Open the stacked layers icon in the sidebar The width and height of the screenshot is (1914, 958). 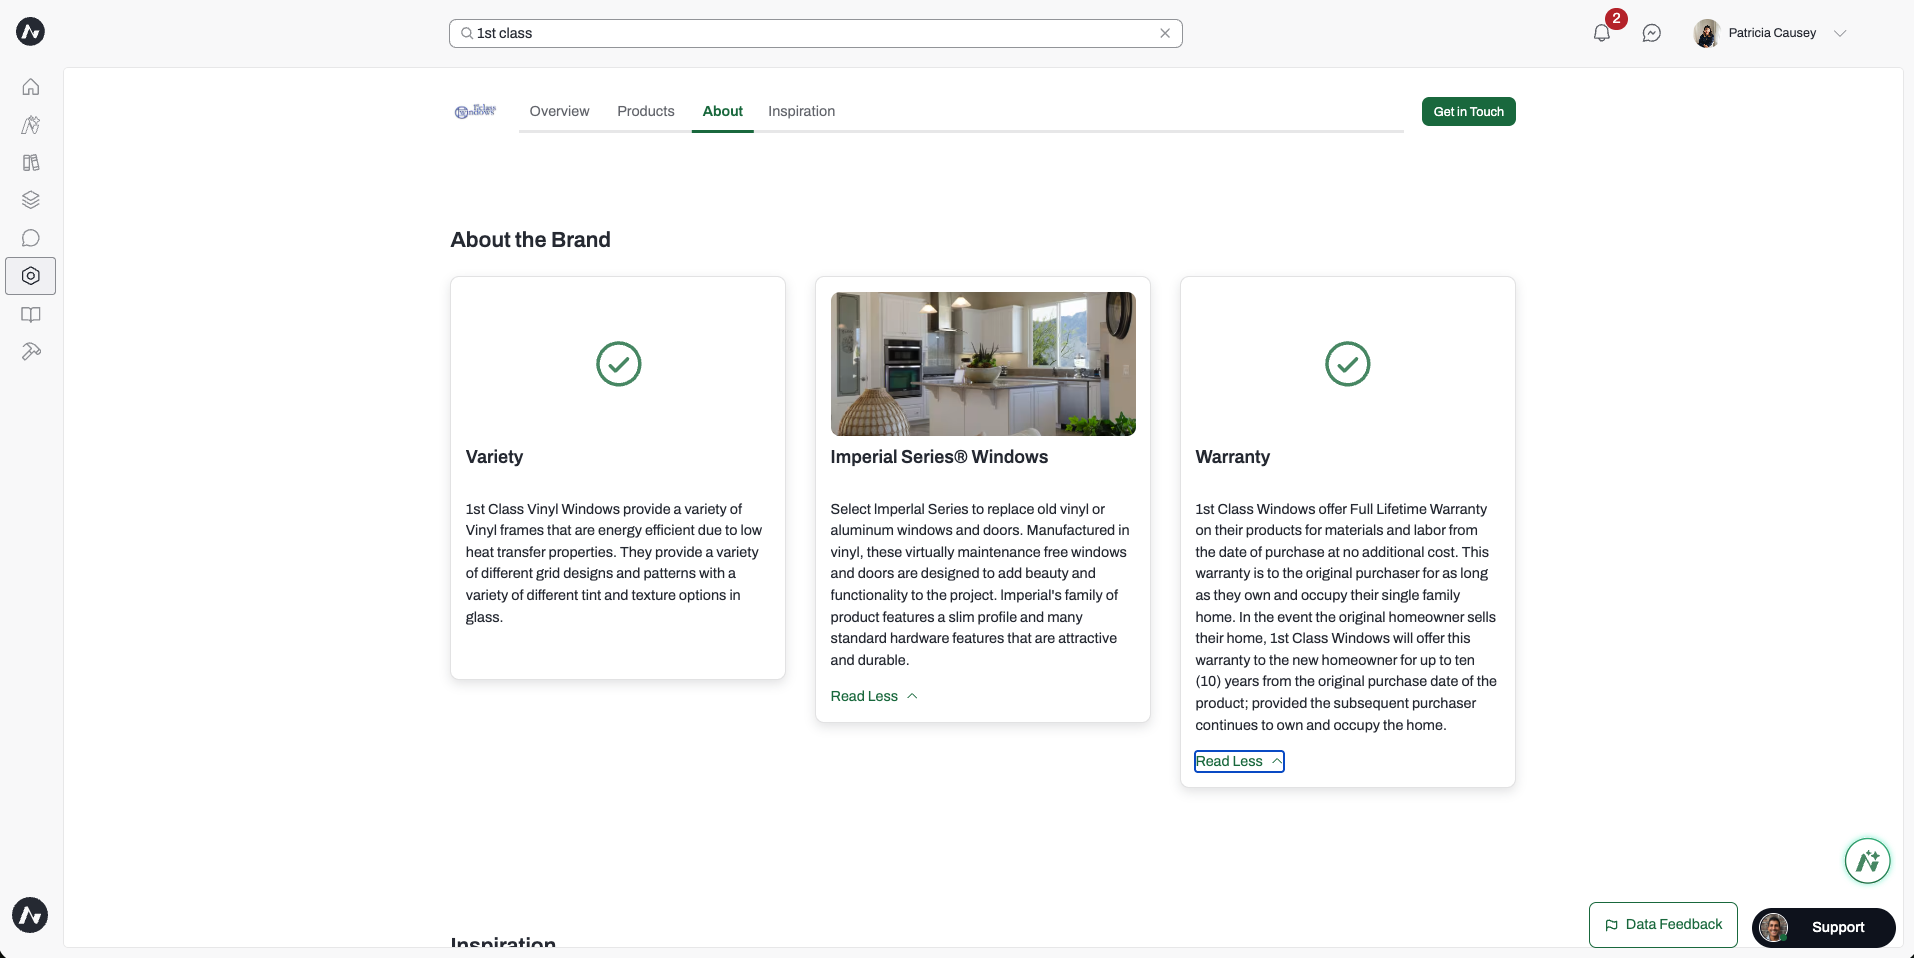(x=31, y=200)
